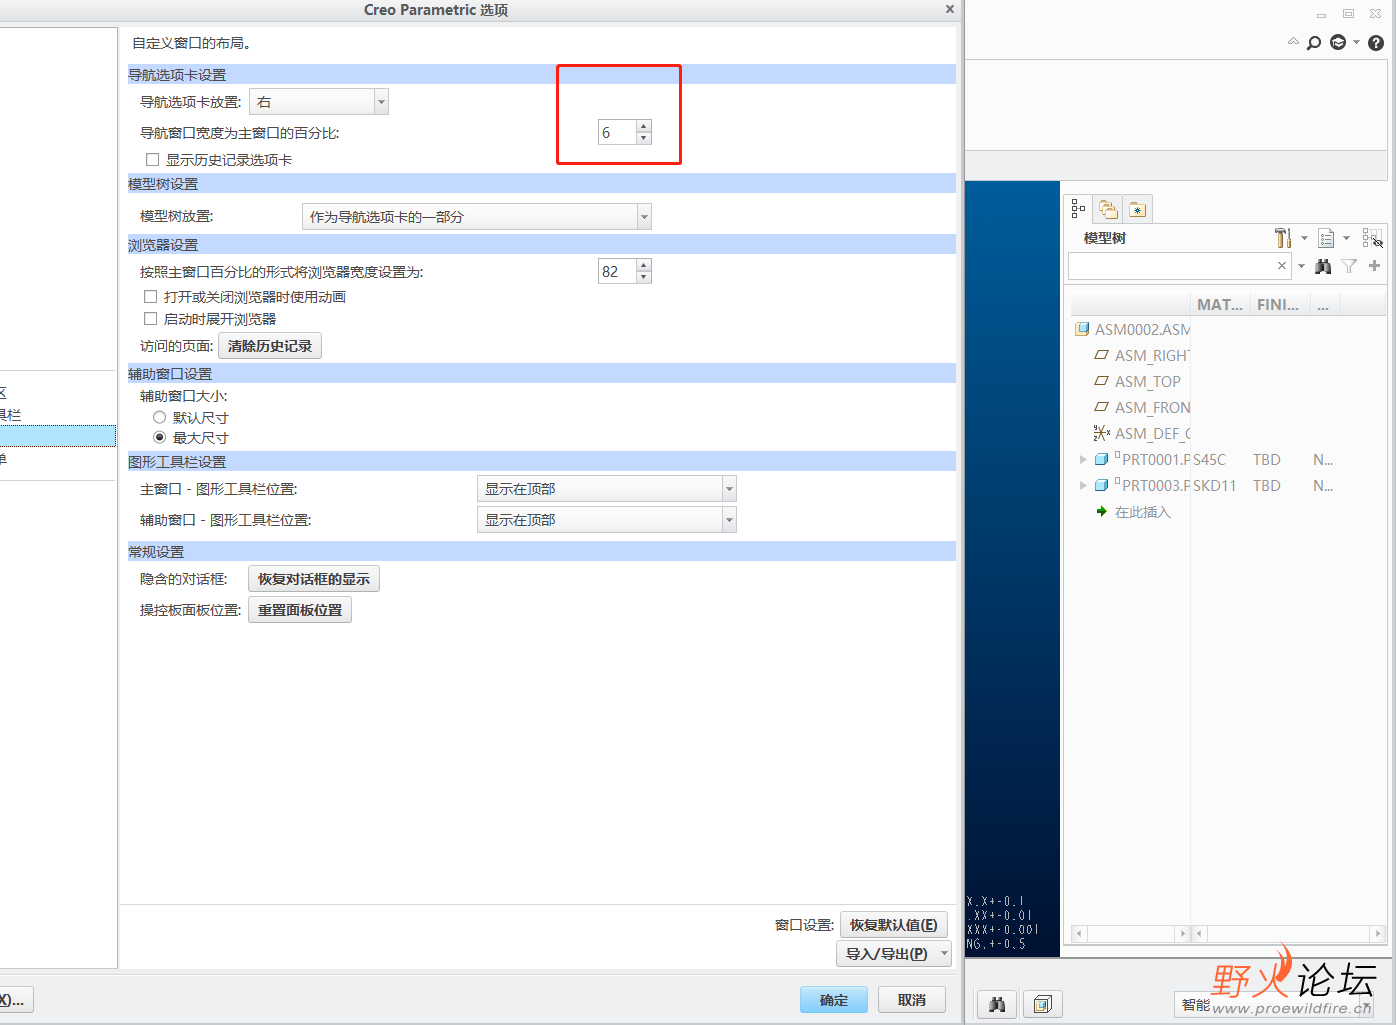Toggle the tree visibility eye icon
The image size is (1396, 1025).
pyautogui.click(x=1372, y=238)
